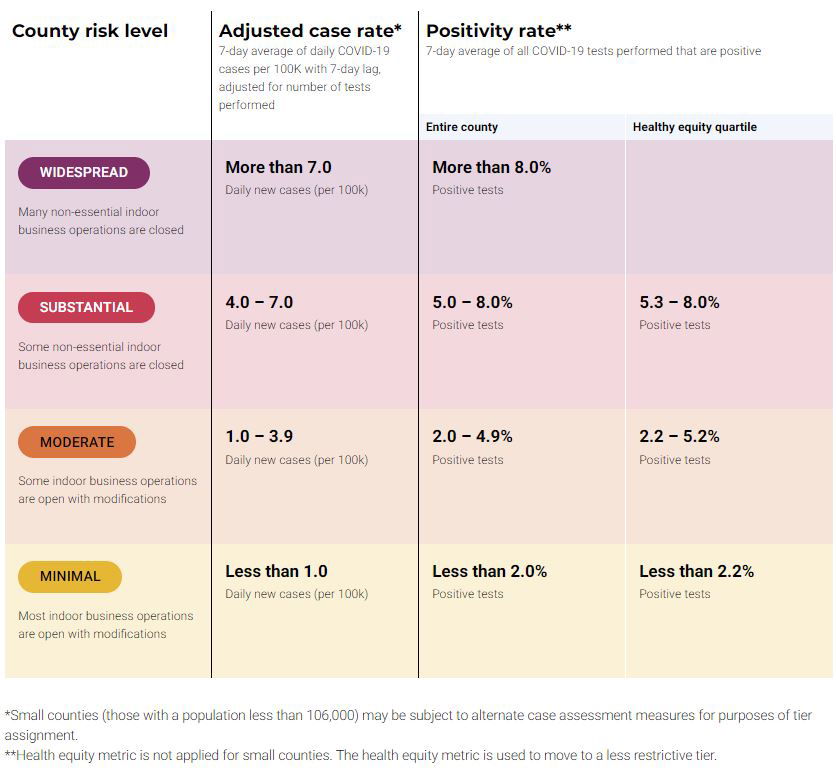This screenshot has height=774, width=836.
Task: Select the 4.0 – 7.0 case rate value
Action: pyautogui.click(x=259, y=302)
